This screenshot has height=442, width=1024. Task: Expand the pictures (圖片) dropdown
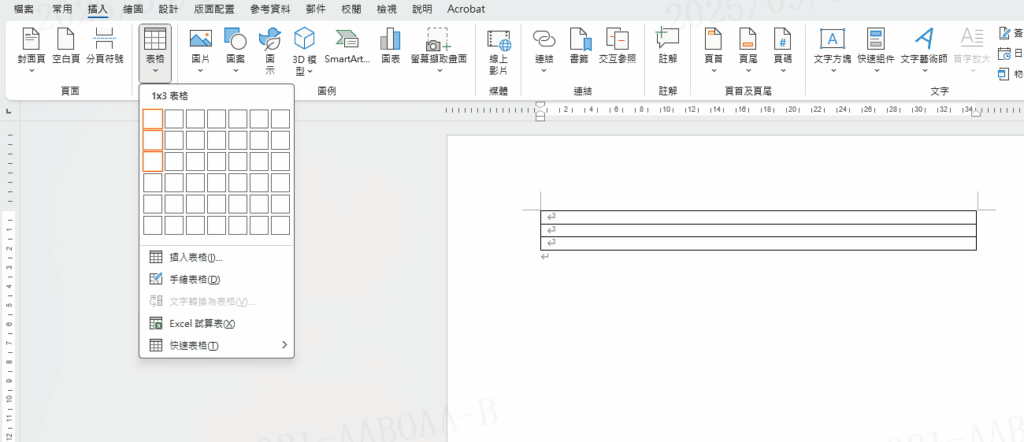point(200,48)
